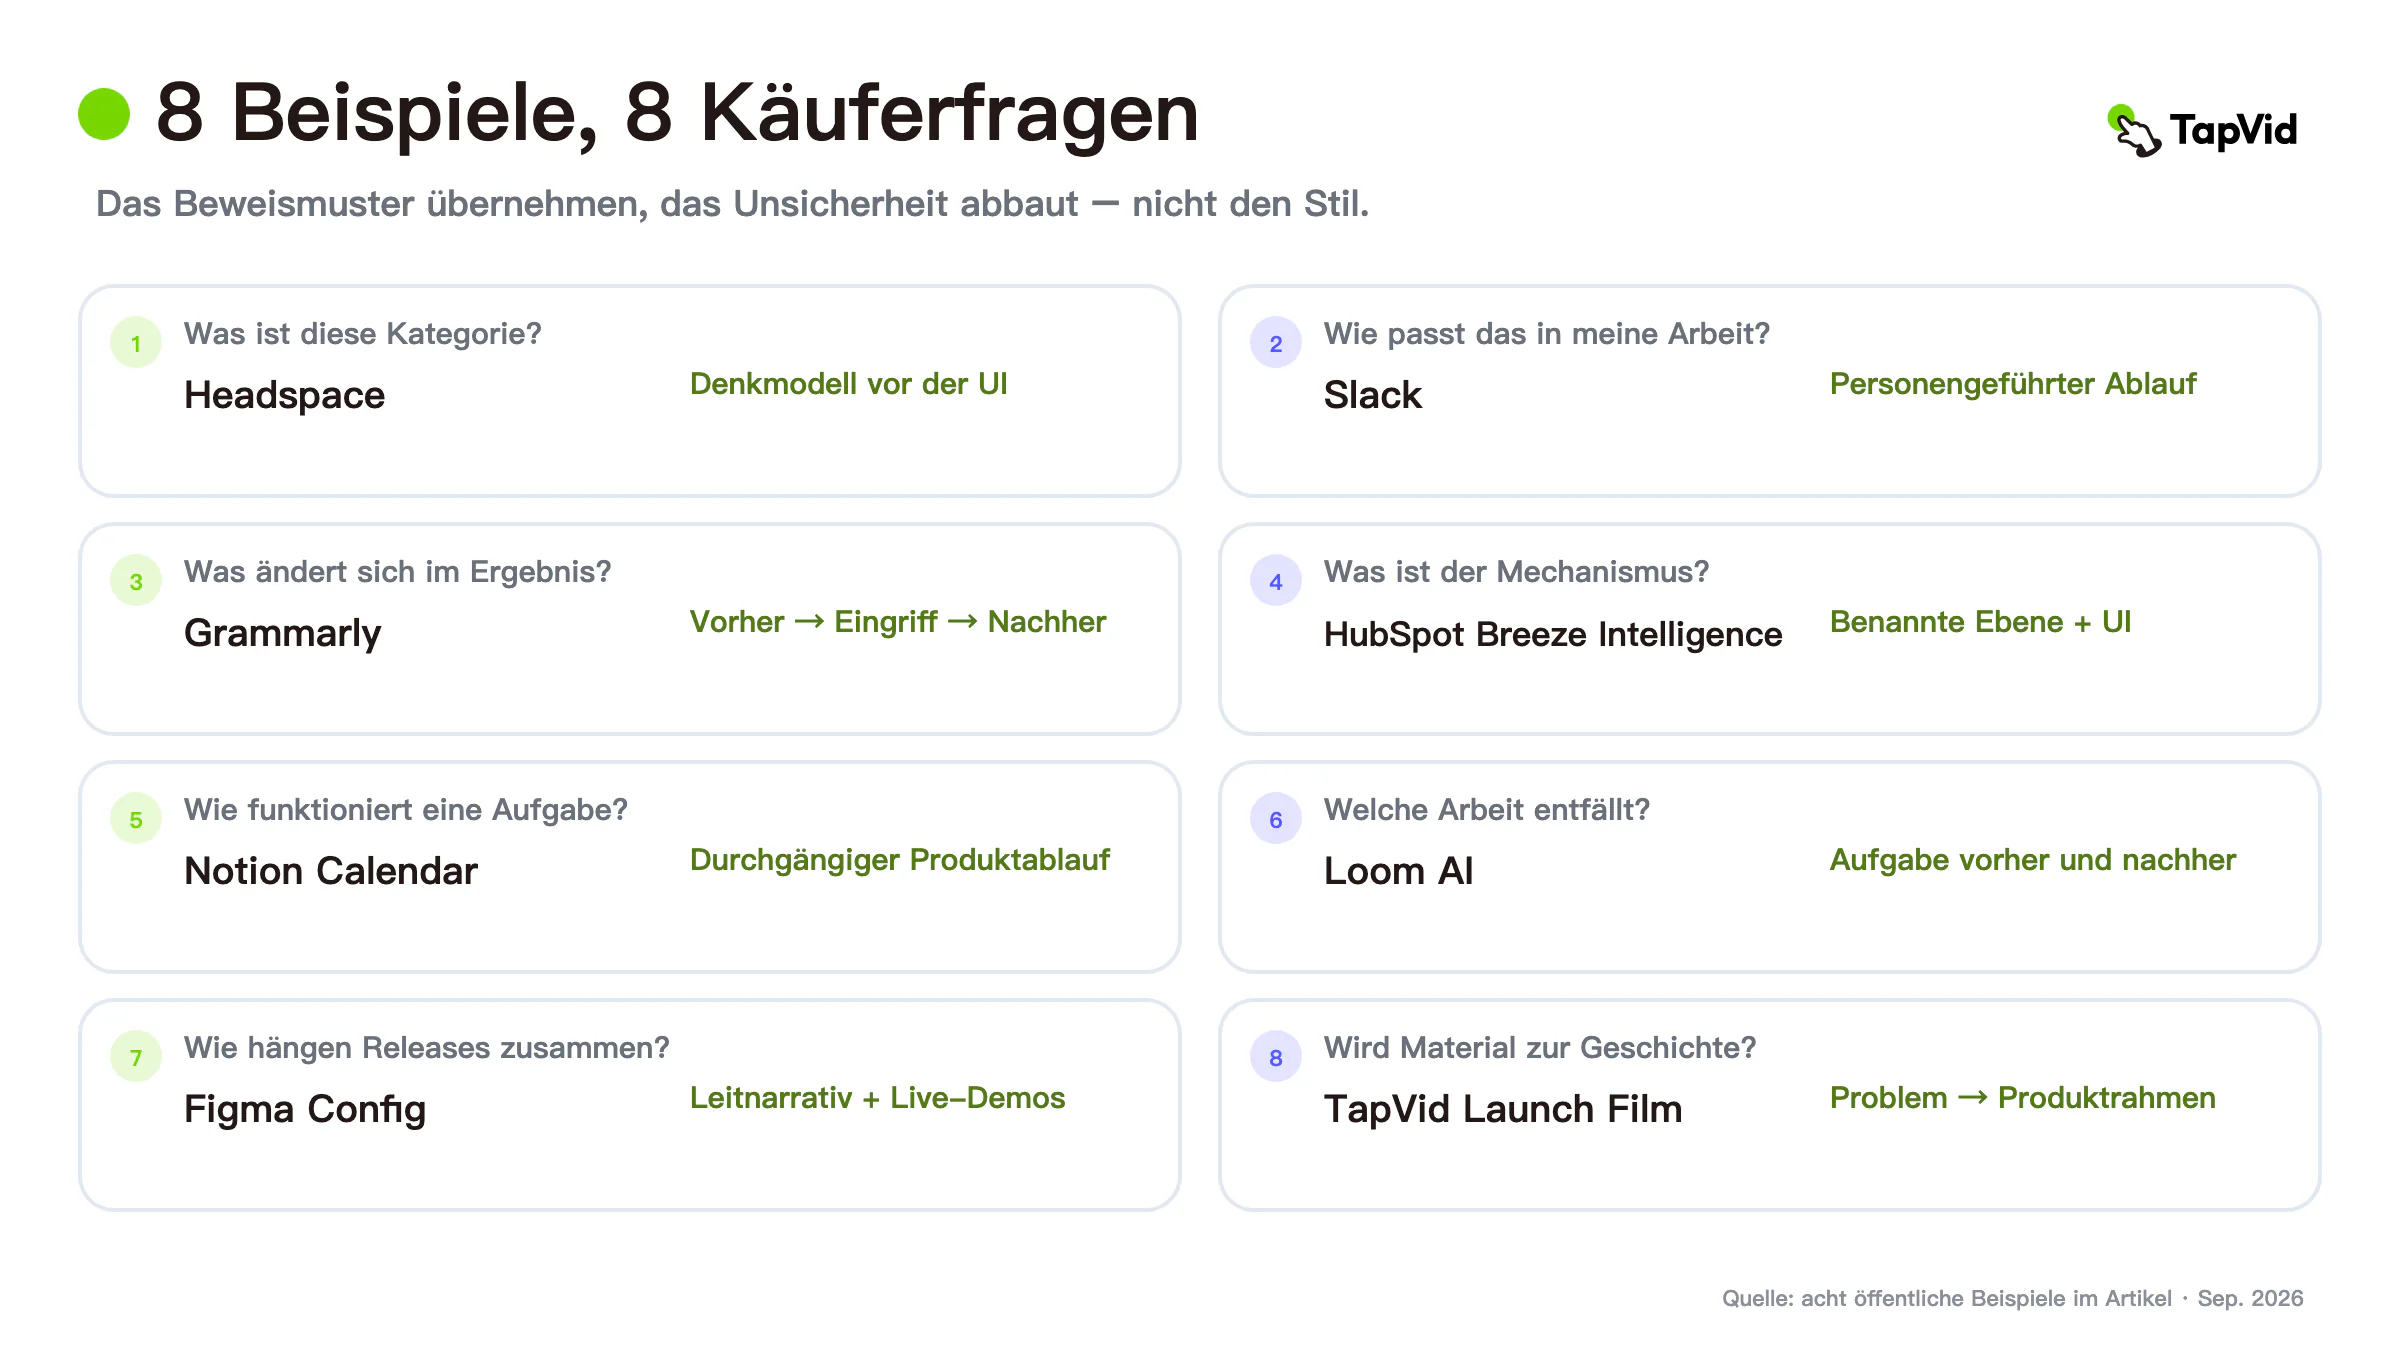Click the green dot beside the title

tap(104, 114)
